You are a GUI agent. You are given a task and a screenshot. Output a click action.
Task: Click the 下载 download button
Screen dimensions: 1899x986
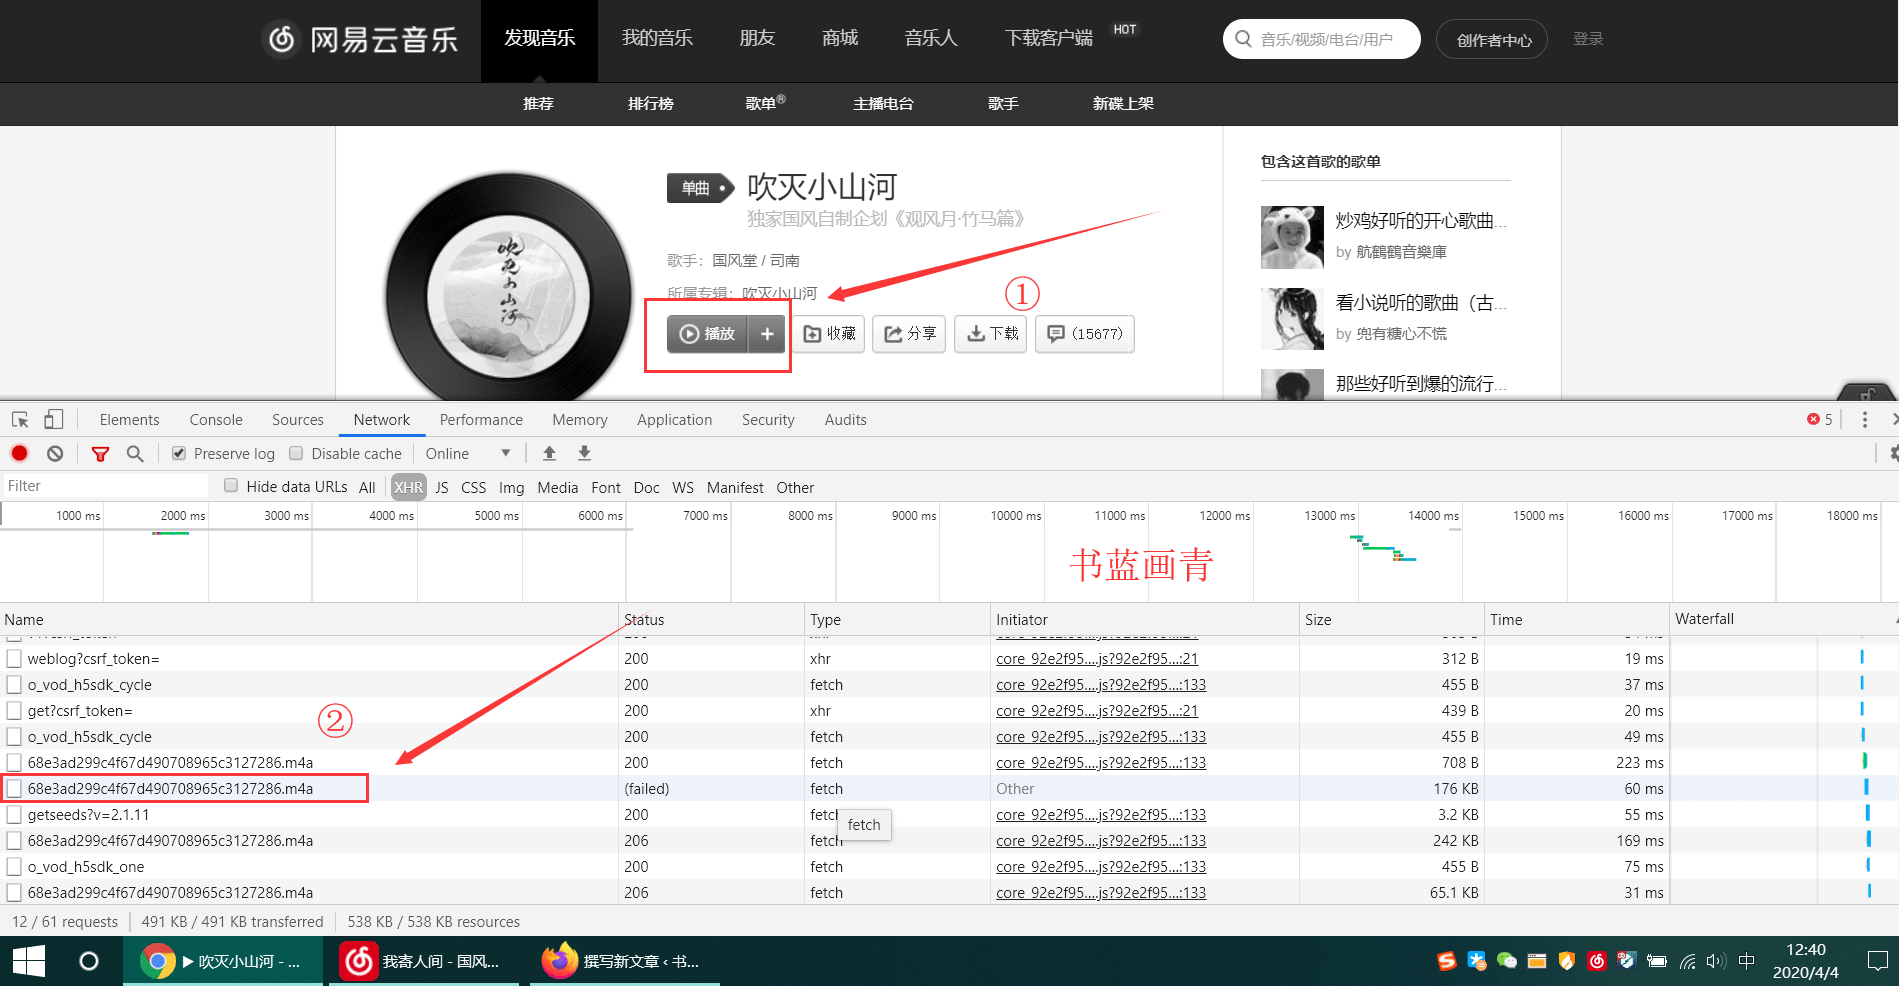coord(991,334)
